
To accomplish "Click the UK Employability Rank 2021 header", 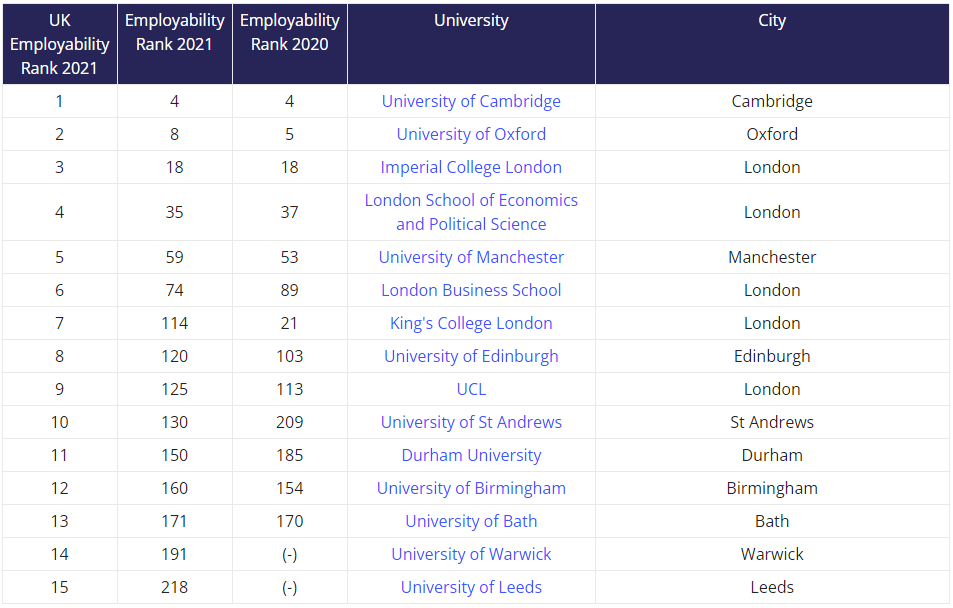I will (60, 44).
